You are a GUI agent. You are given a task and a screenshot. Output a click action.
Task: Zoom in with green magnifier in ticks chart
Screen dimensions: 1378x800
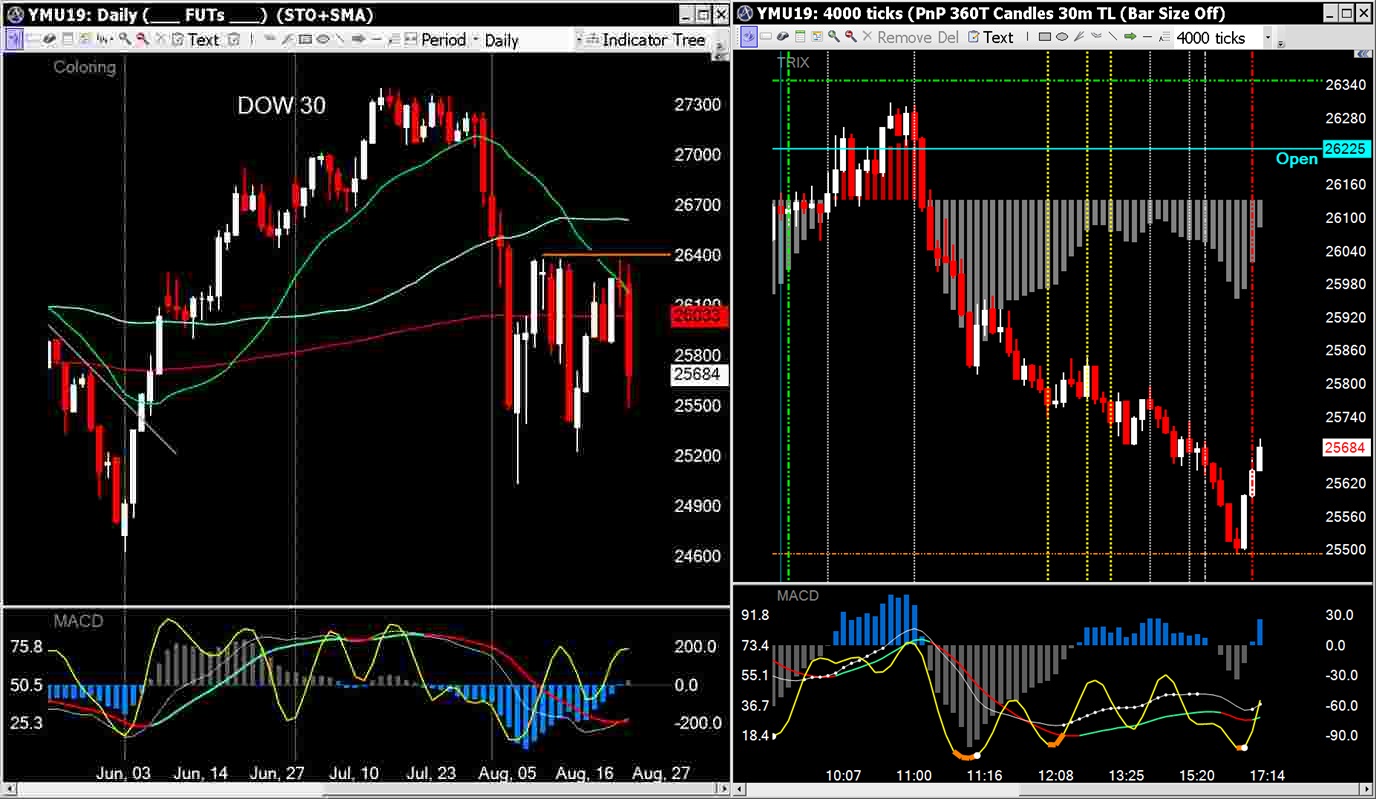pyautogui.click(x=834, y=38)
